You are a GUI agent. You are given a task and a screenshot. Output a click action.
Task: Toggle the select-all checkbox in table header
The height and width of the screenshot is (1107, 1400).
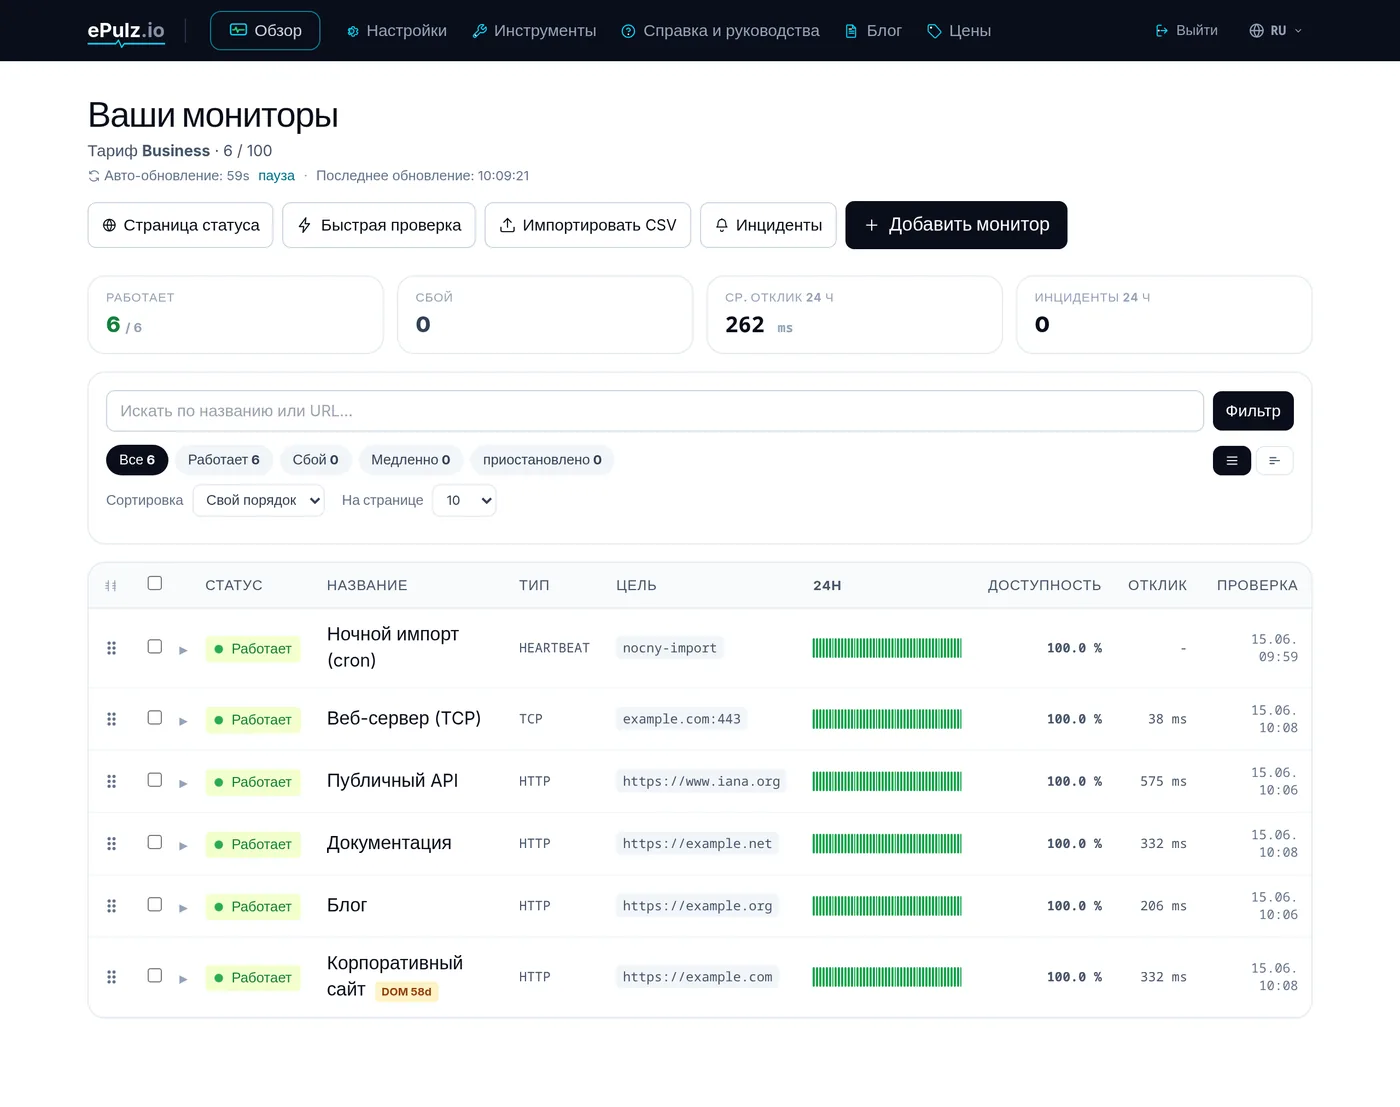[155, 583]
